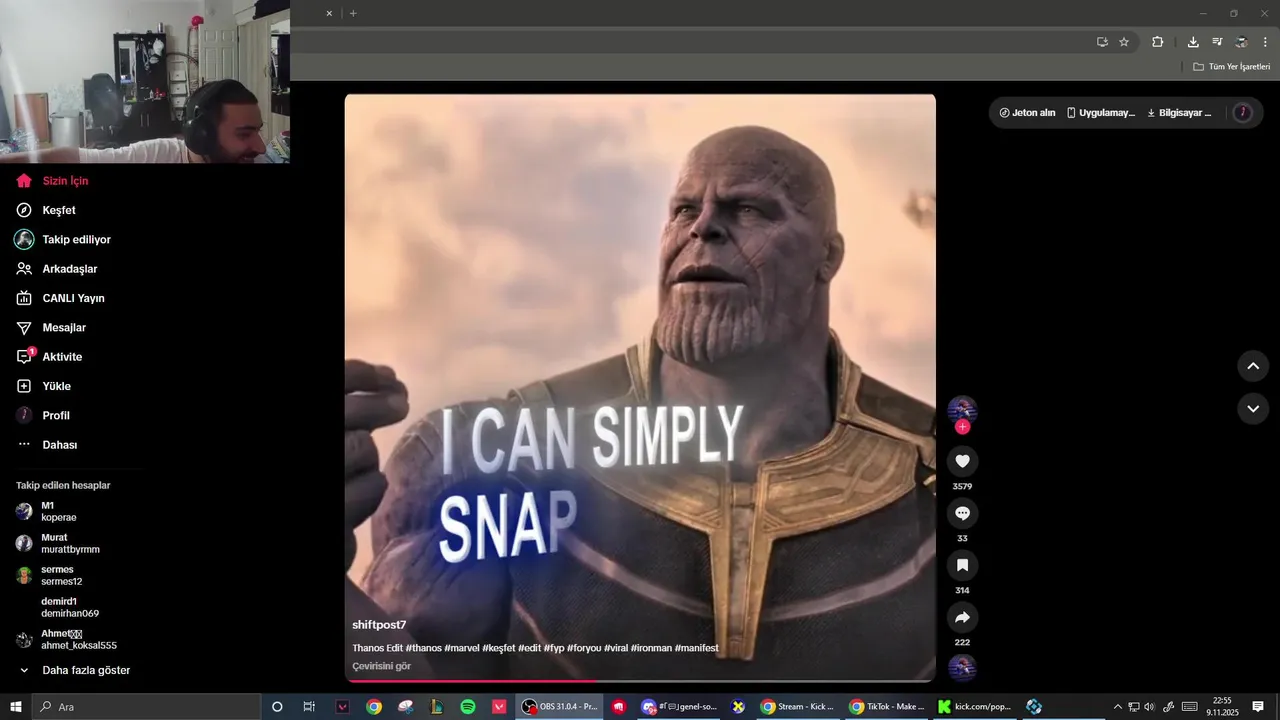Switch to the kick.com/pop taskbar window
The width and height of the screenshot is (1280, 720).
[975, 707]
